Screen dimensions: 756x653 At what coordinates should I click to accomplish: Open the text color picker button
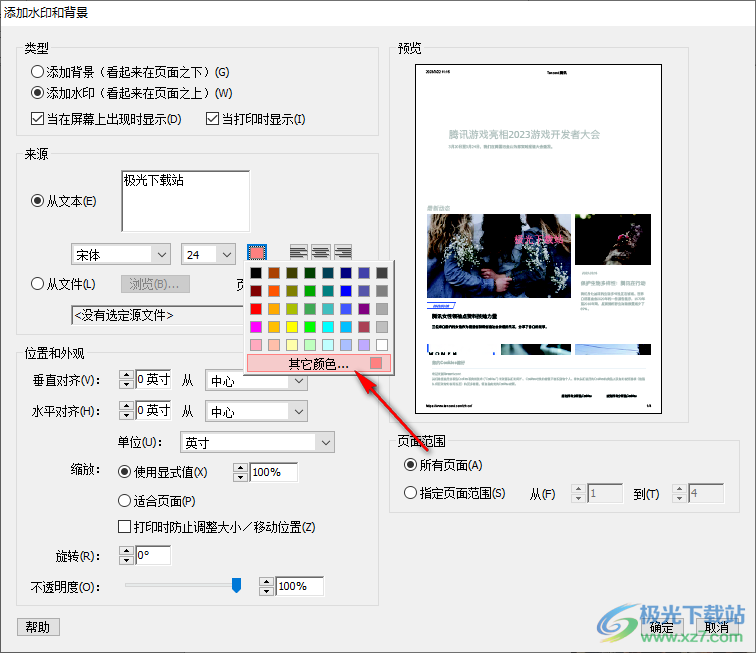[x=257, y=253]
